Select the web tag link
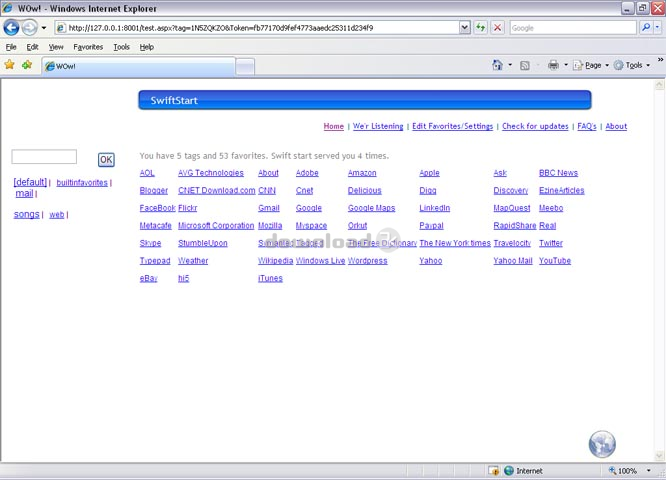 point(56,215)
